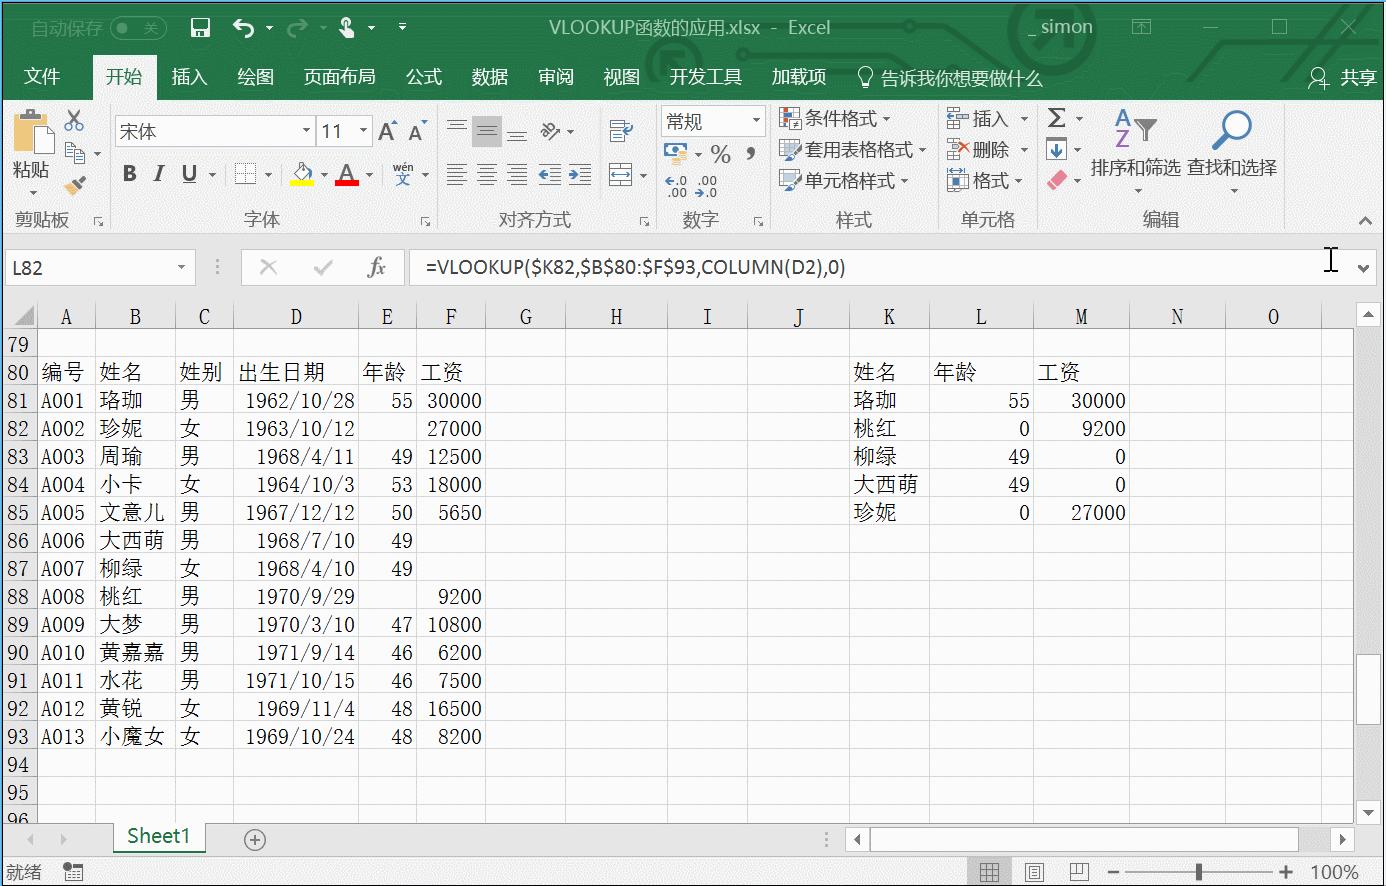Click the 共享 share button

click(1343, 78)
